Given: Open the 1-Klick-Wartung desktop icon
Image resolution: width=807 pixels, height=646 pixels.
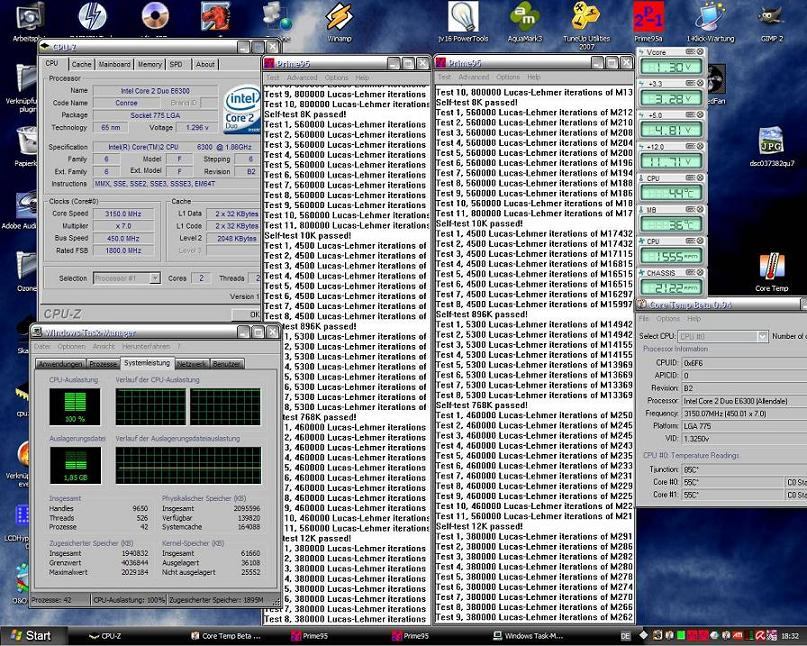Looking at the screenshot, I should 710,23.
